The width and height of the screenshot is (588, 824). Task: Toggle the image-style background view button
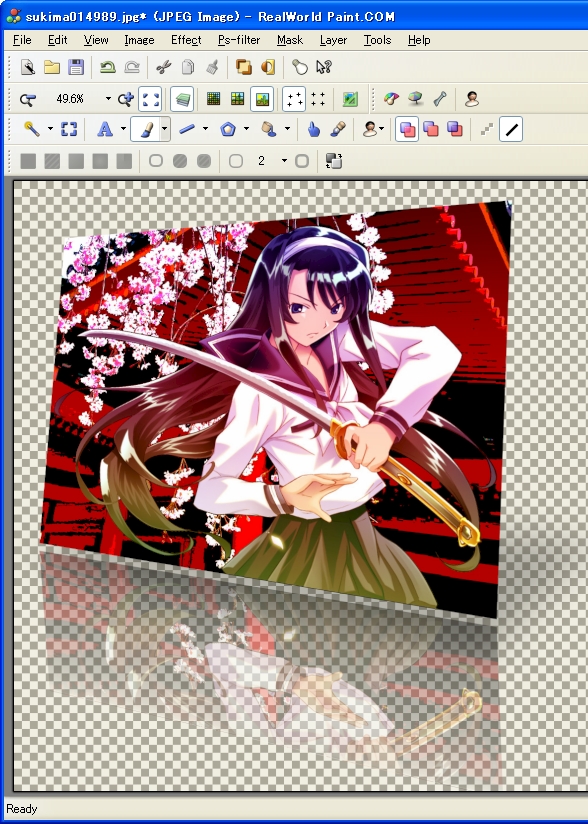click(x=262, y=99)
